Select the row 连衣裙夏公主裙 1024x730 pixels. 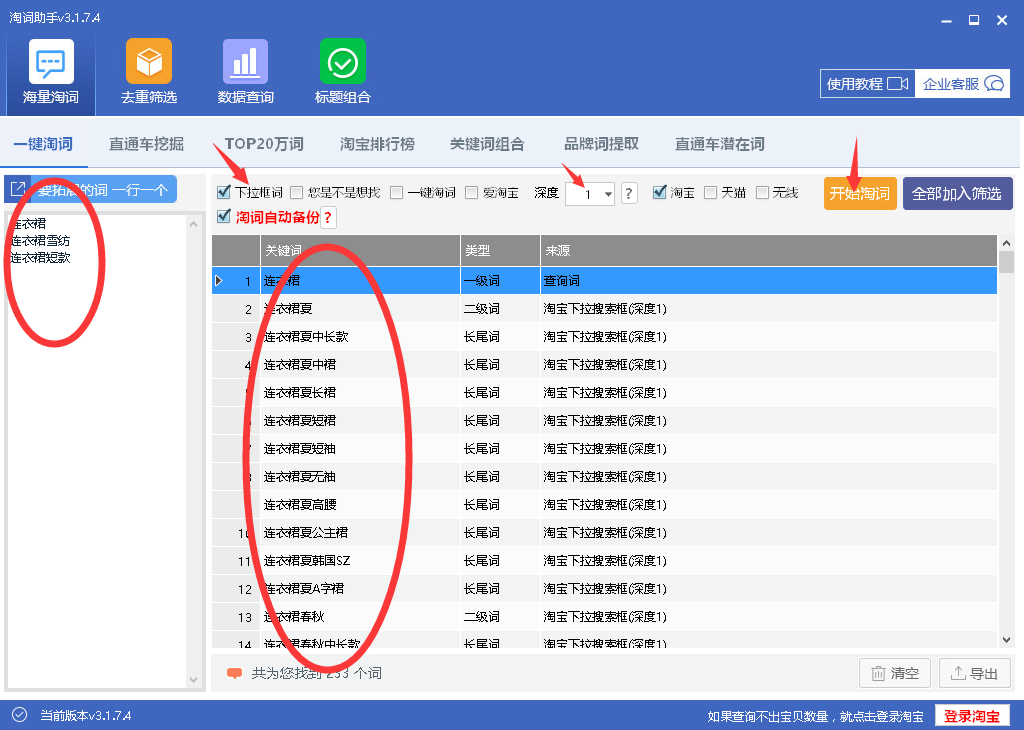(x=605, y=533)
